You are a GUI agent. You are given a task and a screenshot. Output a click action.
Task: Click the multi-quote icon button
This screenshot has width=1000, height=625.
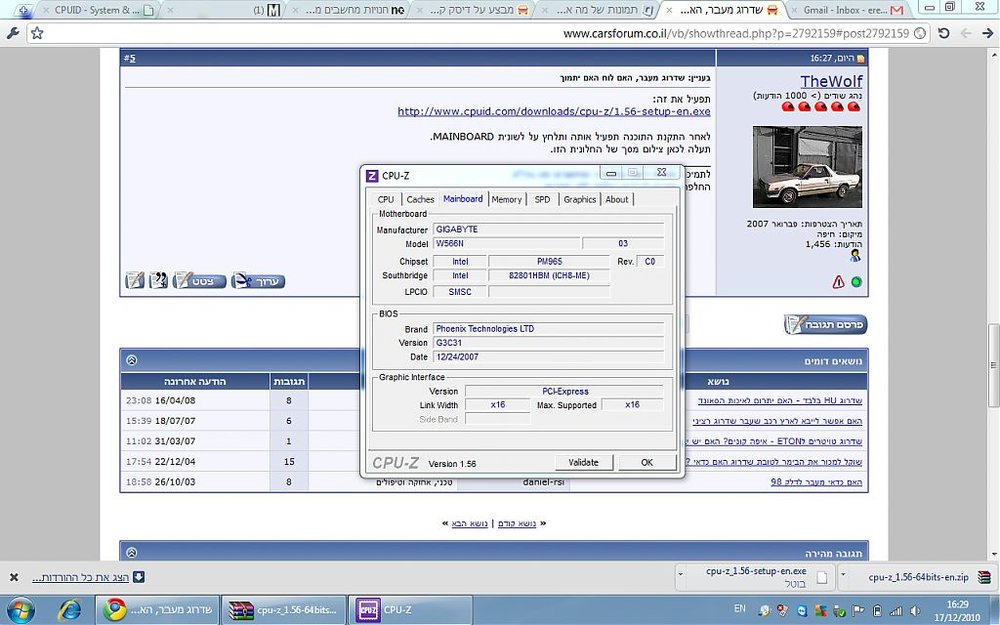click(158, 280)
